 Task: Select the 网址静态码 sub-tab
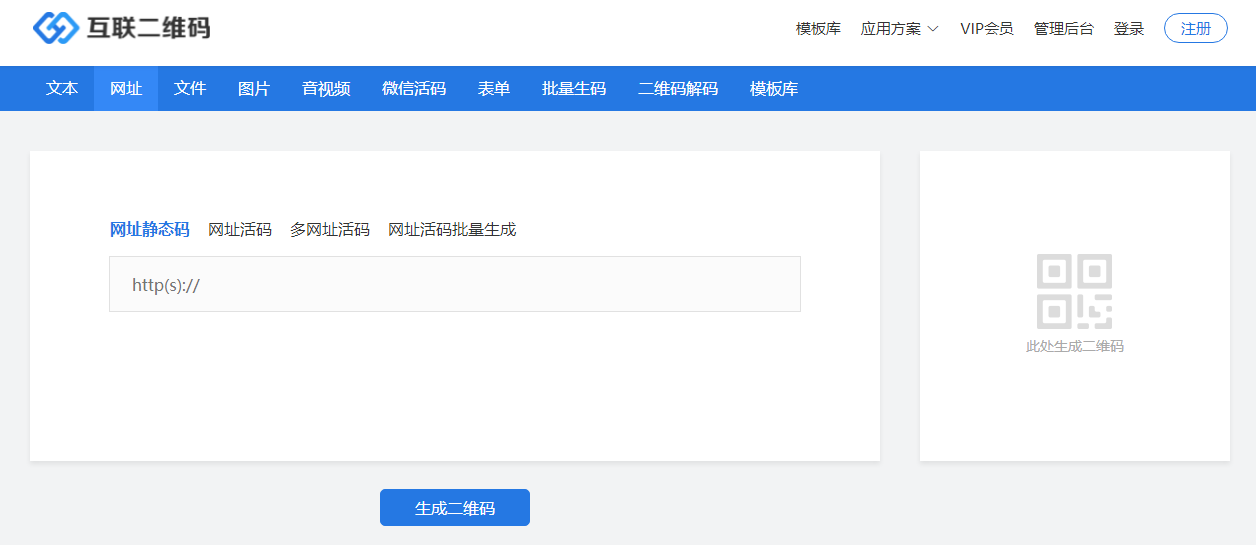point(149,230)
